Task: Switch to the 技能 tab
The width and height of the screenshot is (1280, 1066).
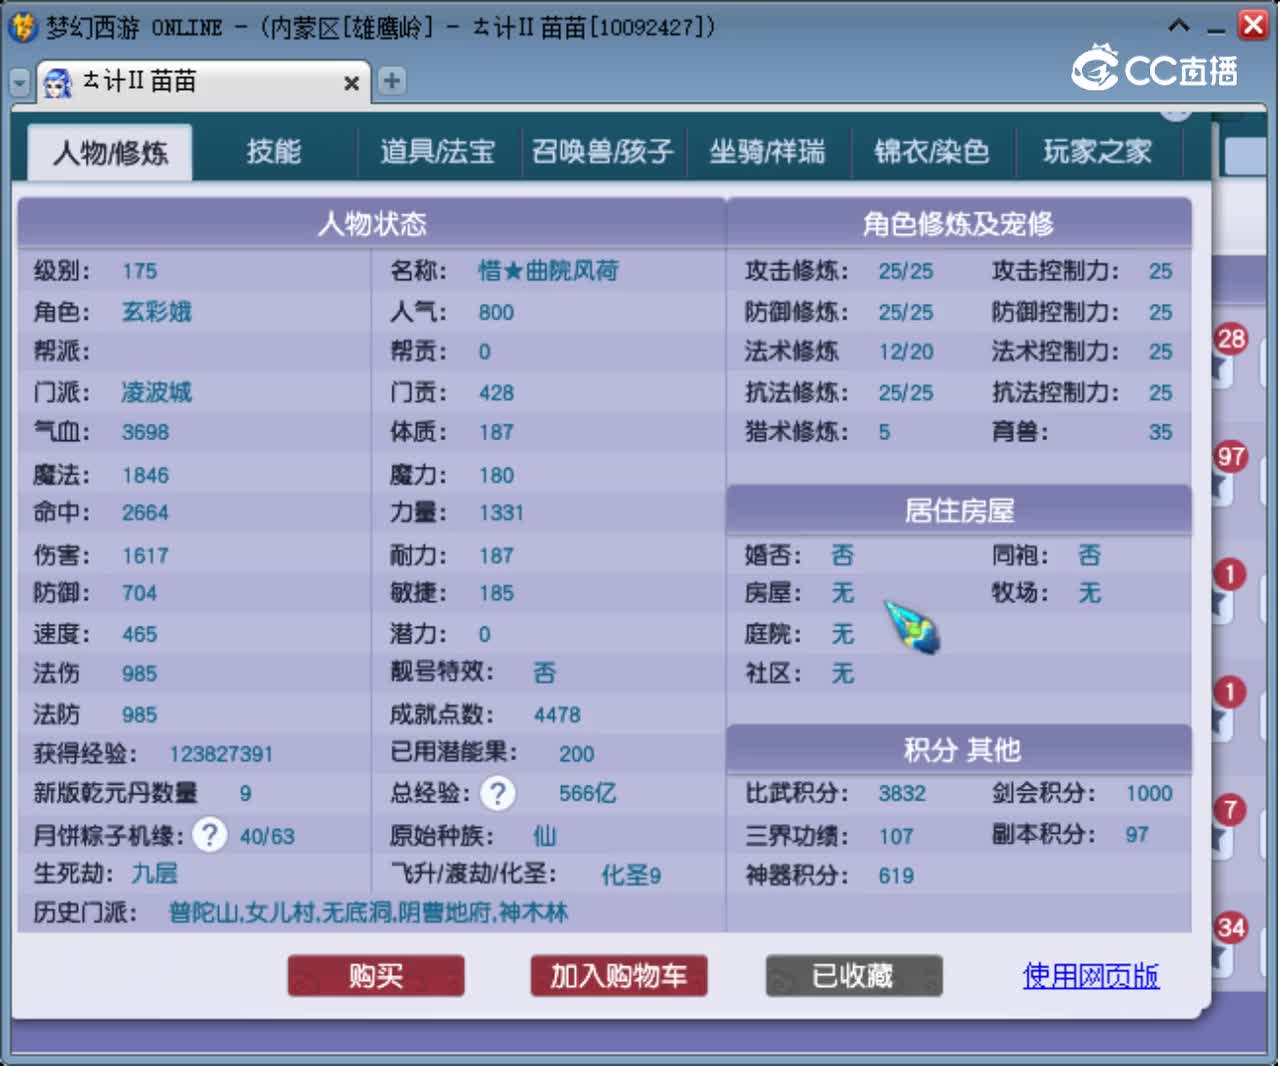Action: 274,152
